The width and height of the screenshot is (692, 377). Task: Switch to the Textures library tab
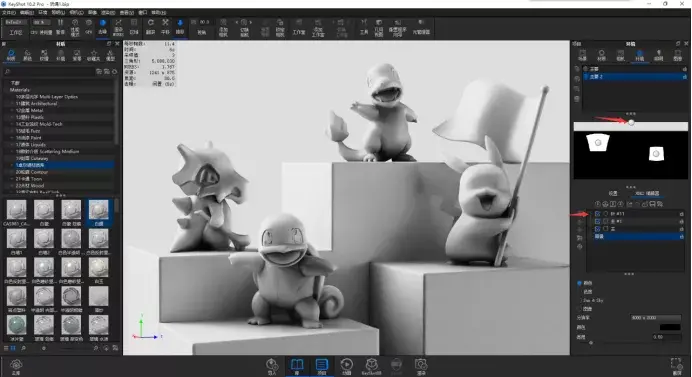pyautogui.click(x=44, y=55)
